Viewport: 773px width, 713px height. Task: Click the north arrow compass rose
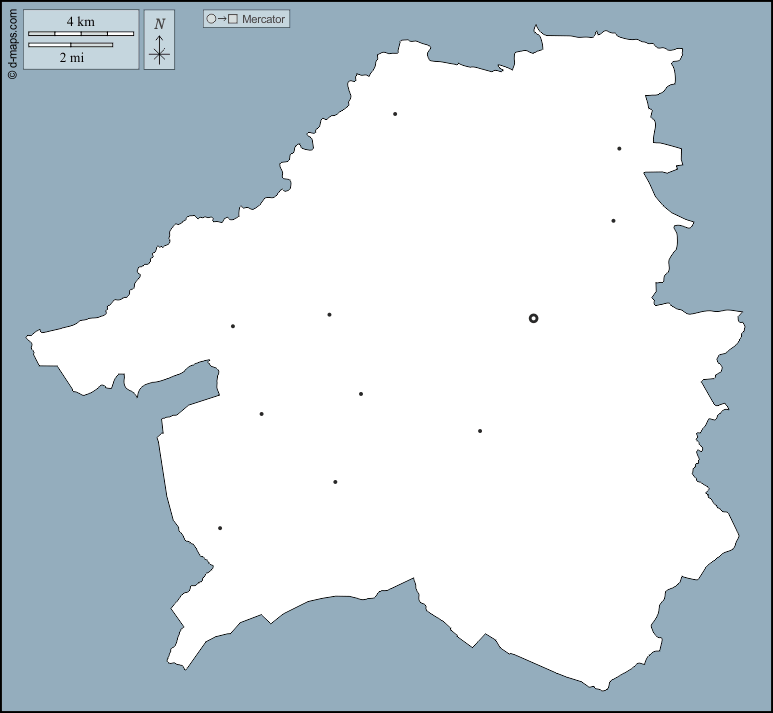159,50
